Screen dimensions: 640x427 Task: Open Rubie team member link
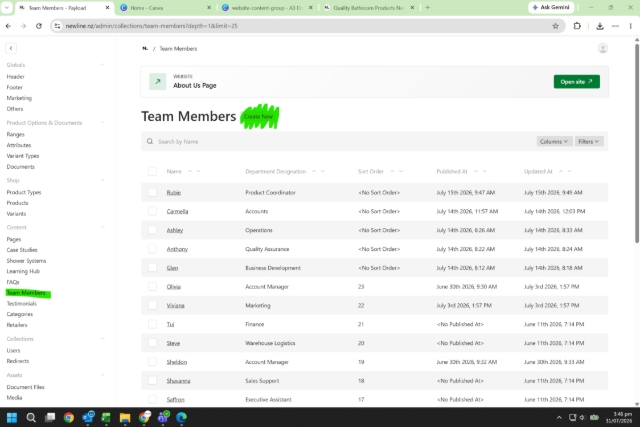[173, 192]
